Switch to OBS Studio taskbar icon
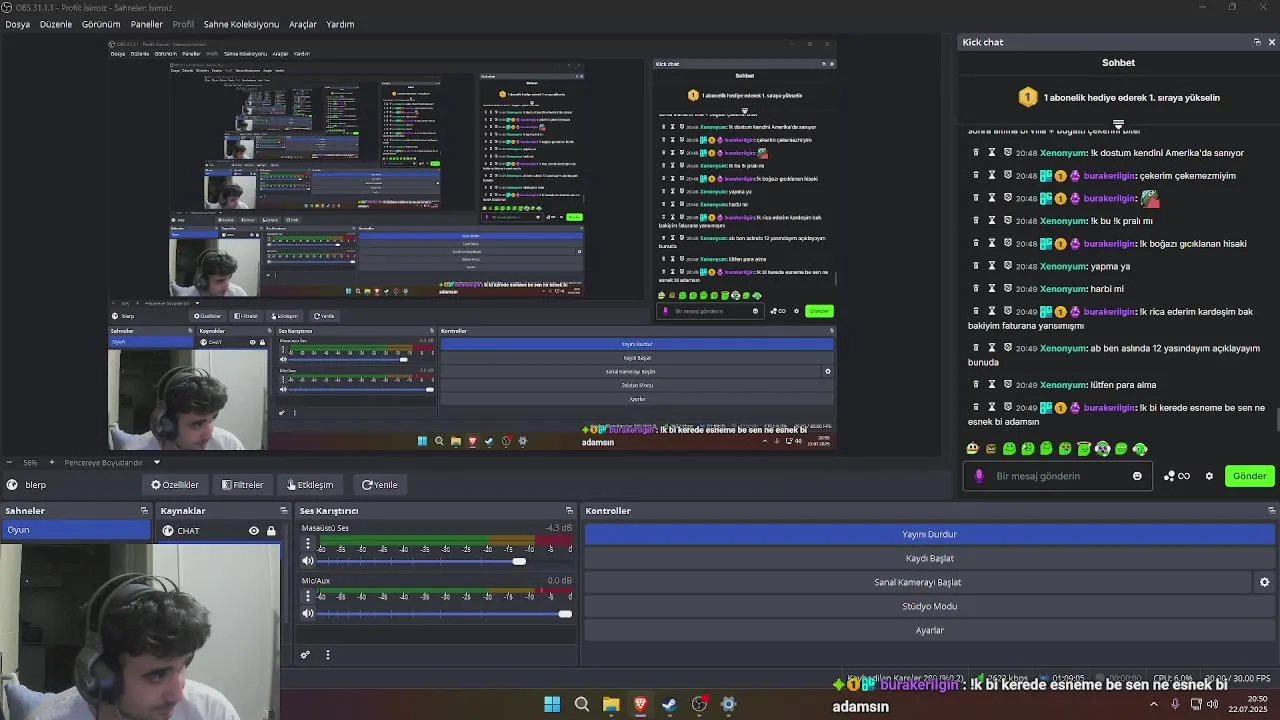Viewport: 1280px width, 720px height. (x=699, y=704)
